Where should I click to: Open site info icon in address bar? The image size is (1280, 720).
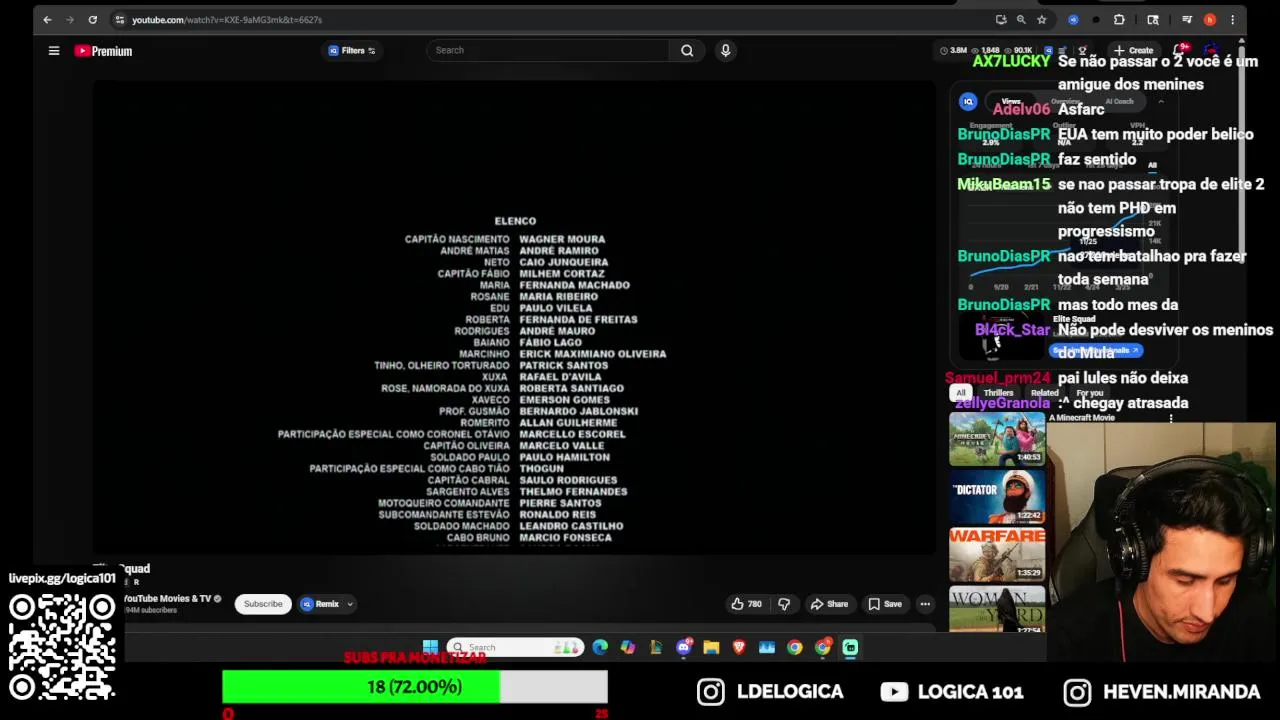point(119,19)
